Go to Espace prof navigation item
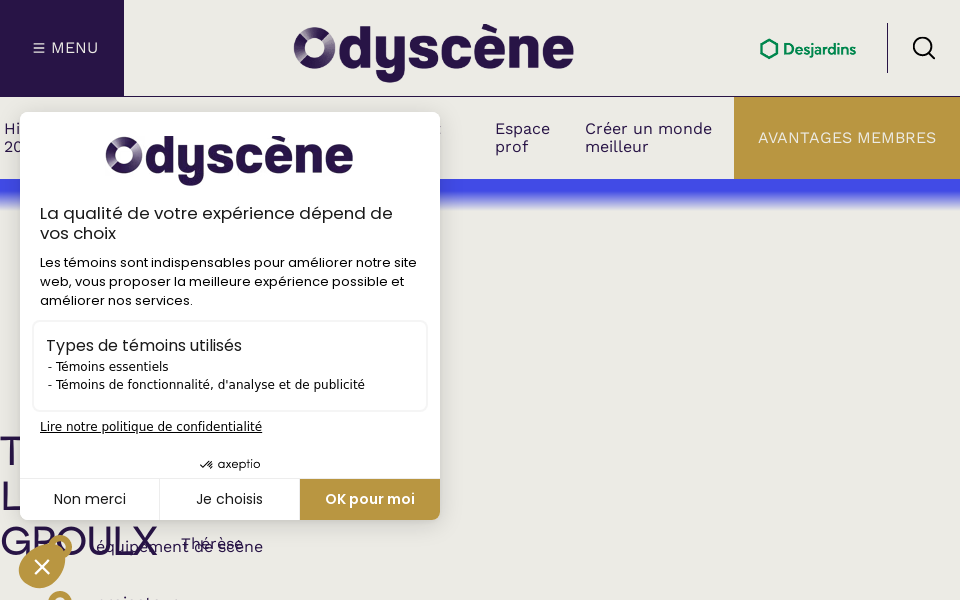Screen dimensions: 960x600 coord(522,138)
